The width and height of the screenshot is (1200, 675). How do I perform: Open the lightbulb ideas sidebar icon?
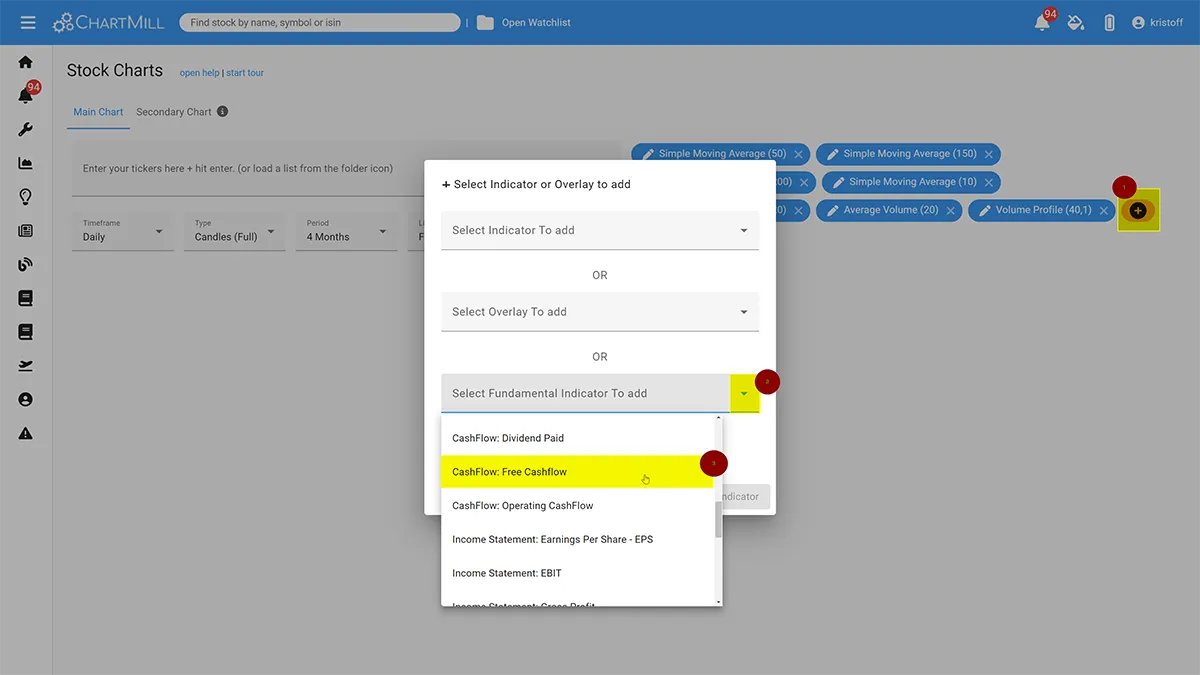pos(26,197)
